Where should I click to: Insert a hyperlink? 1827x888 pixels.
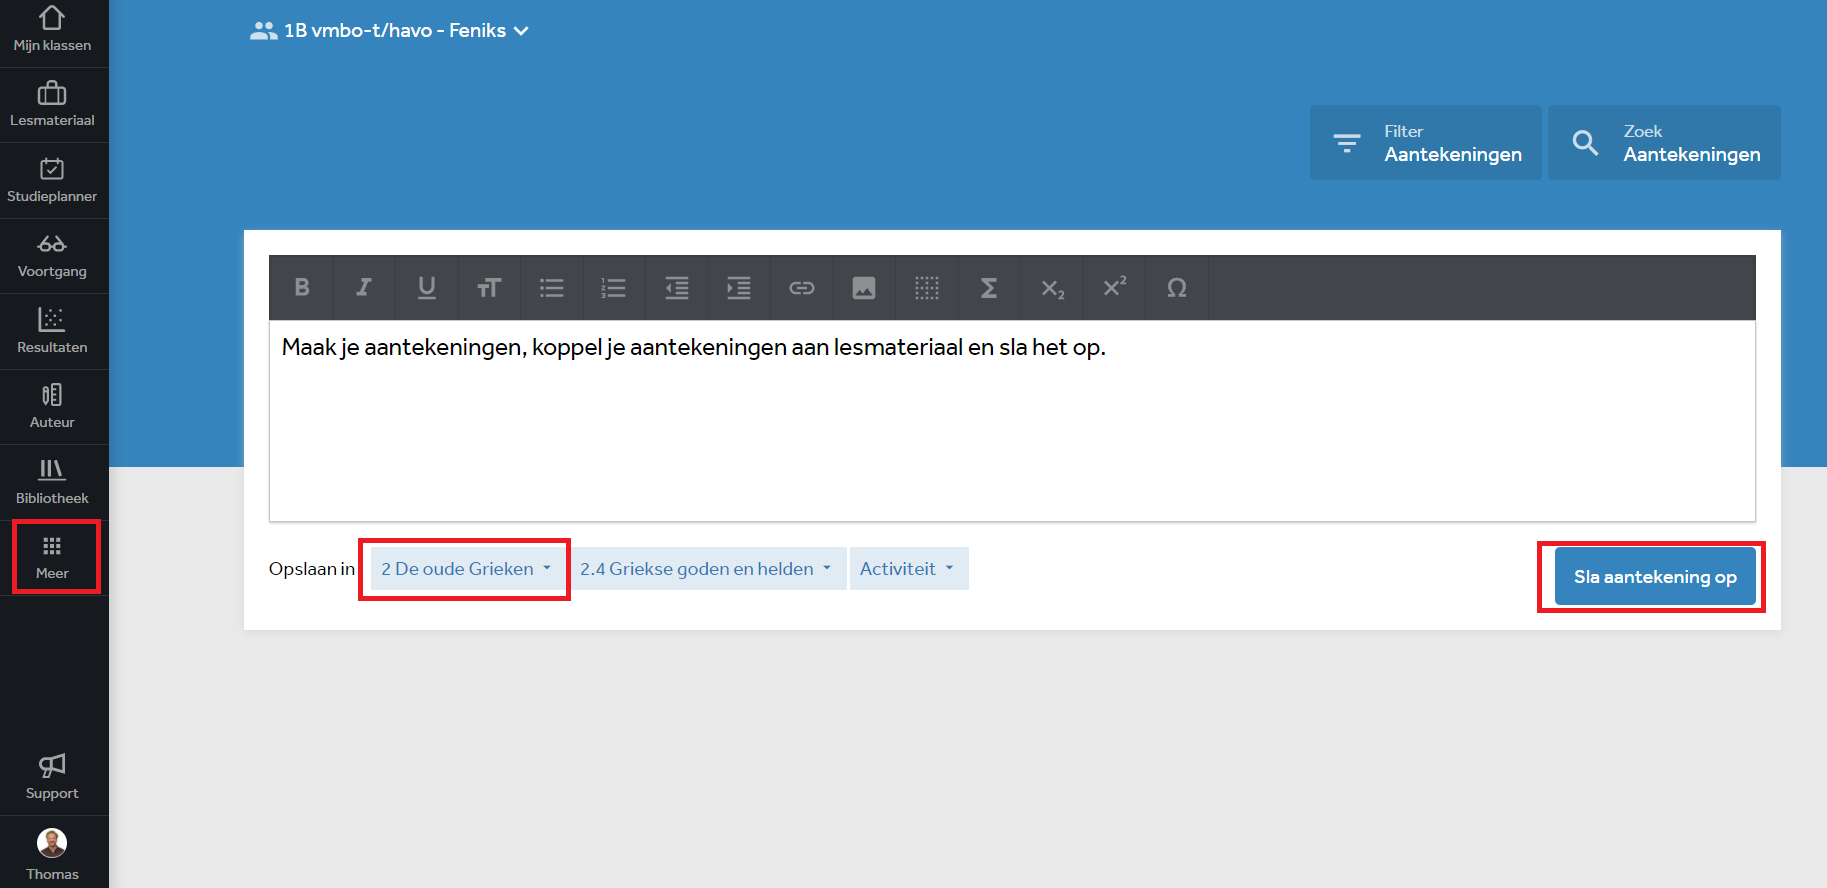(x=802, y=288)
